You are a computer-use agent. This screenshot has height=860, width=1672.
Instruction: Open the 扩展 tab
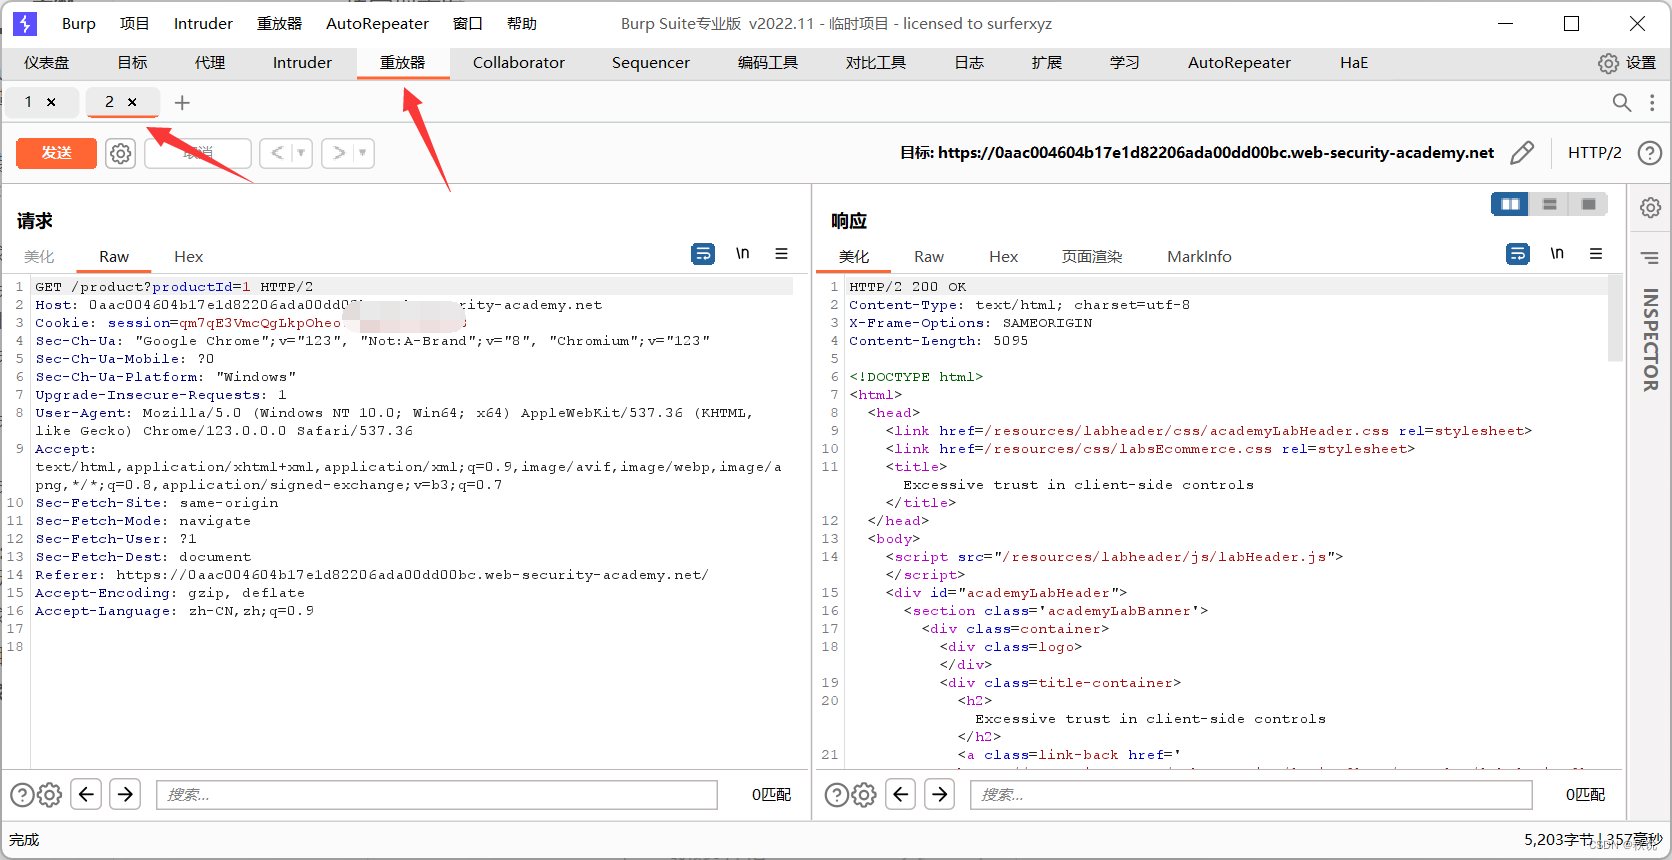click(x=1047, y=63)
